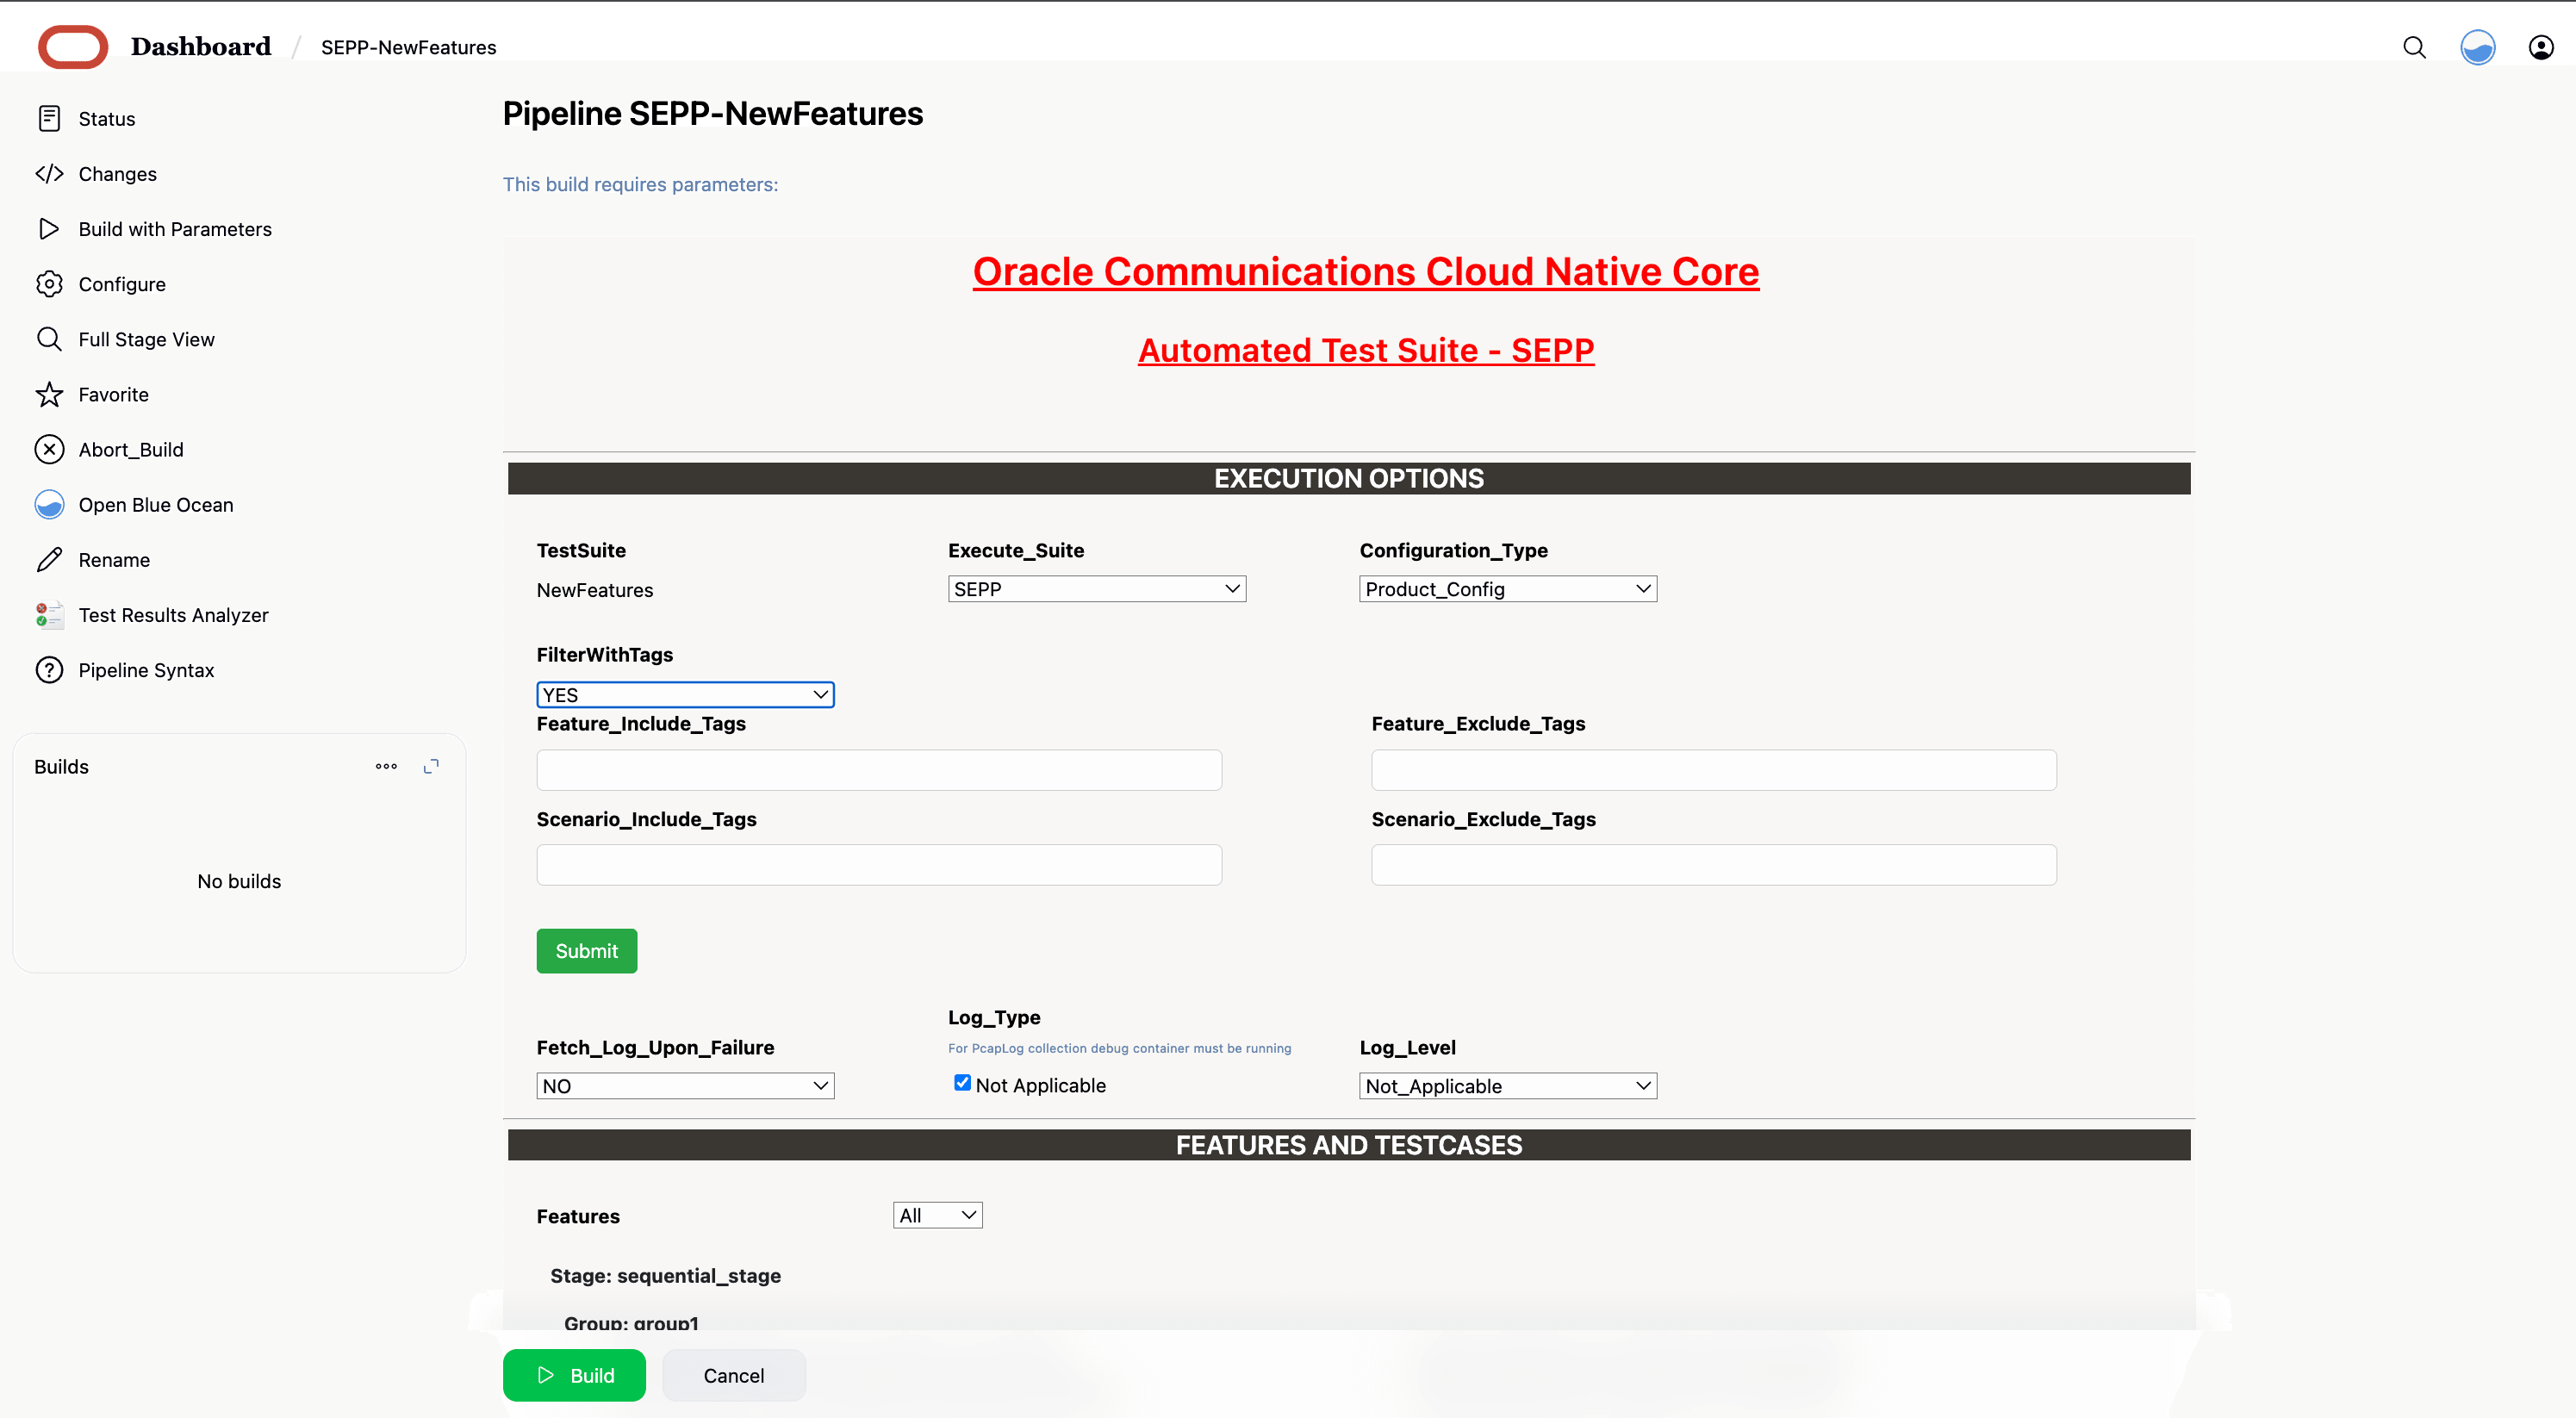Viewport: 2576px width, 1418px height.
Task: Open the FilterWithTags YES dropdown
Action: 685,695
